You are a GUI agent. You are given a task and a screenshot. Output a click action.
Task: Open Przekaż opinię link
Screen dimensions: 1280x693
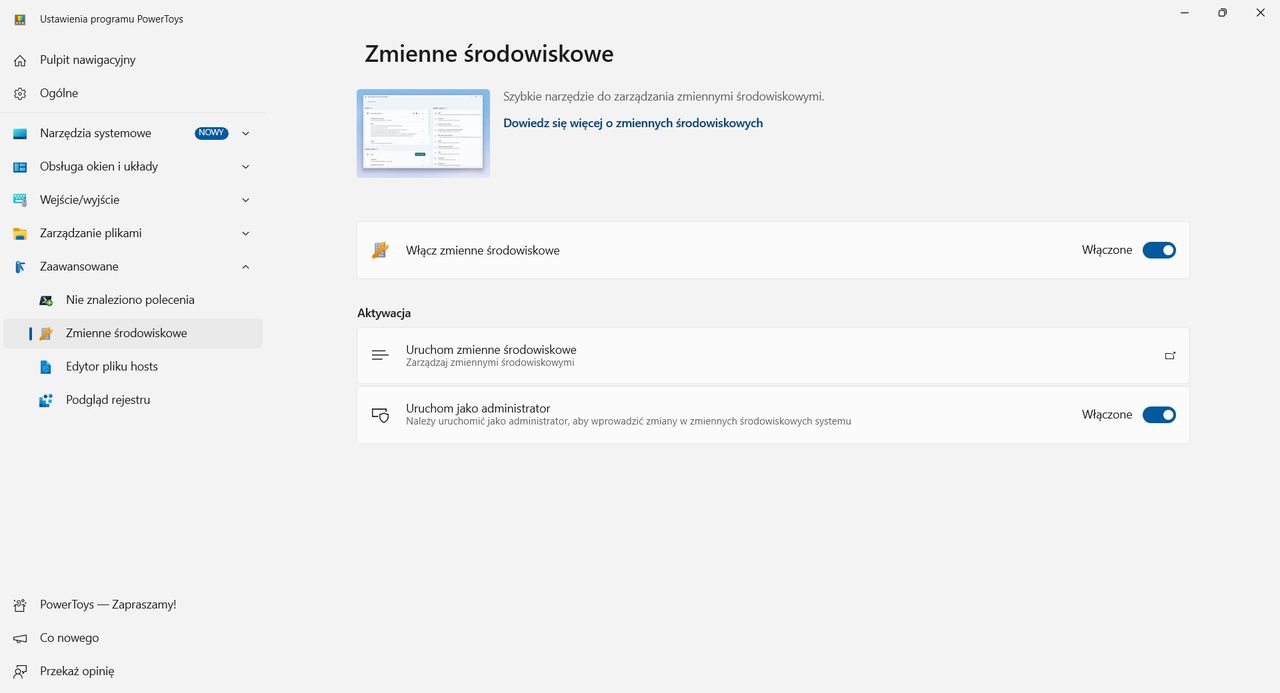pyautogui.click(x=133, y=671)
